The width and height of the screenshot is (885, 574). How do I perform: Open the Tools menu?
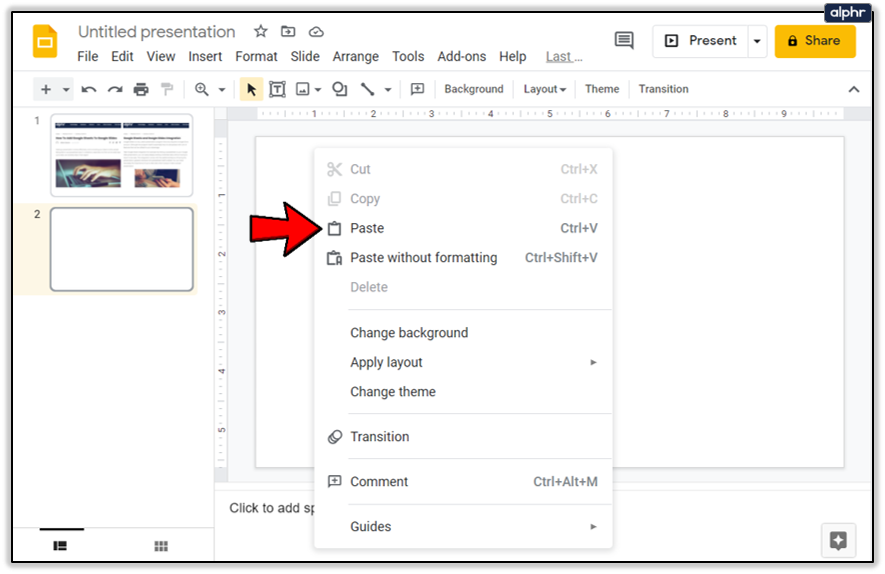(x=408, y=56)
